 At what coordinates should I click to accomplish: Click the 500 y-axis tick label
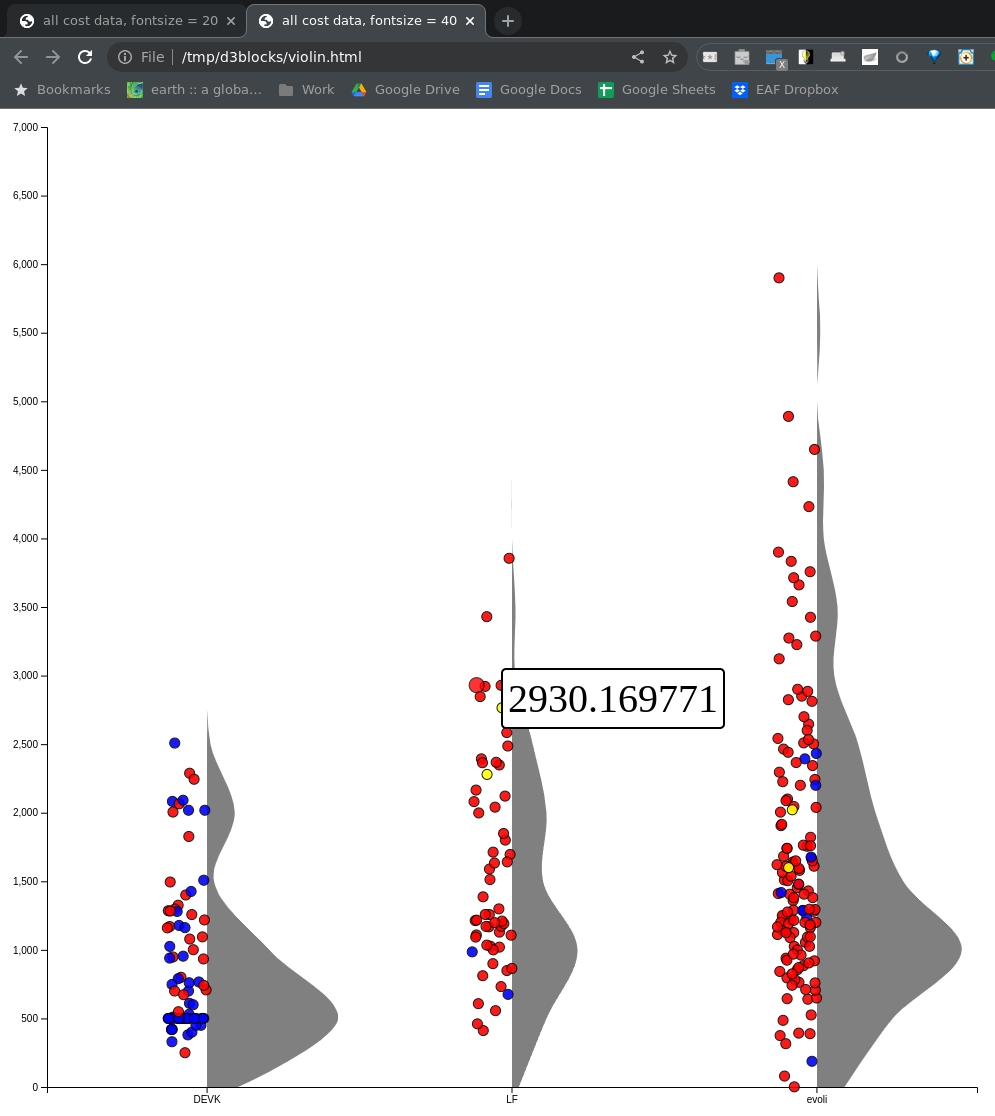(29, 1018)
